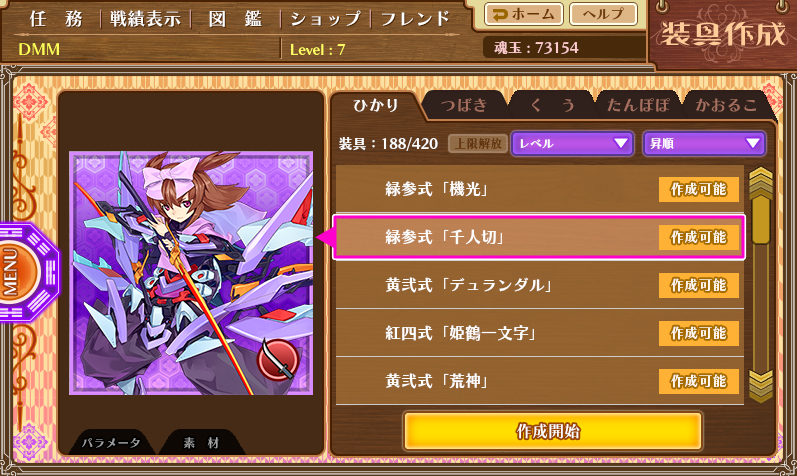This screenshot has height=476, width=797.
Task: Open the 素材 materials tab
Action: click(x=201, y=442)
